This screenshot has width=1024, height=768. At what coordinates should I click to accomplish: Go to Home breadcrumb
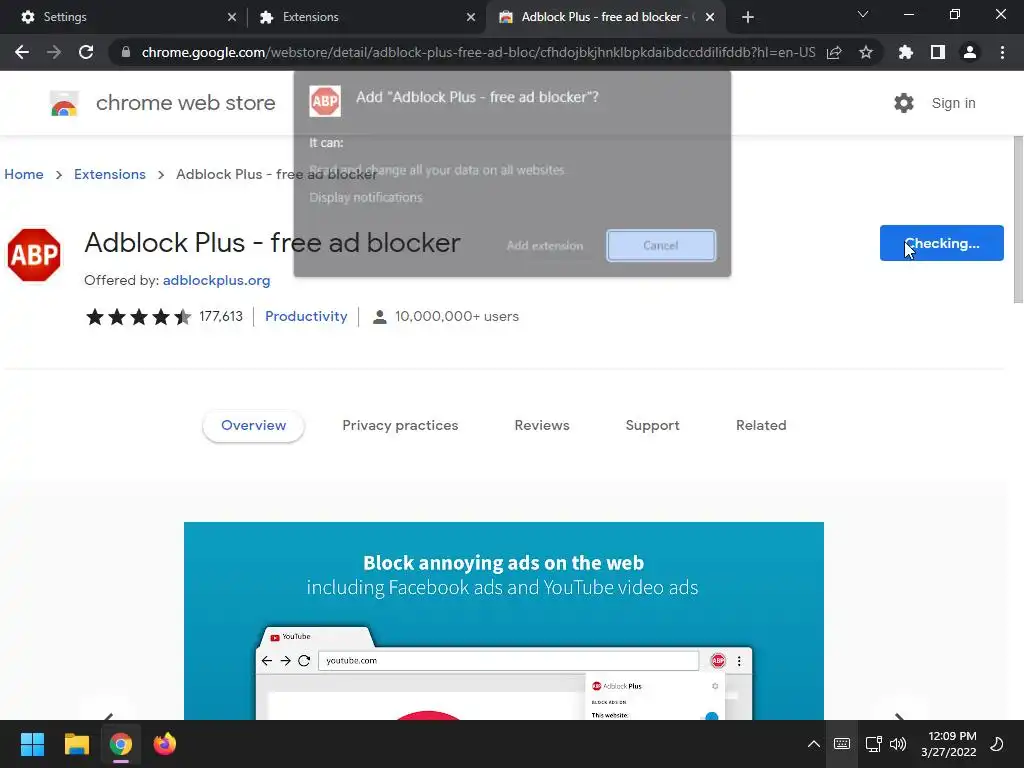[24, 174]
